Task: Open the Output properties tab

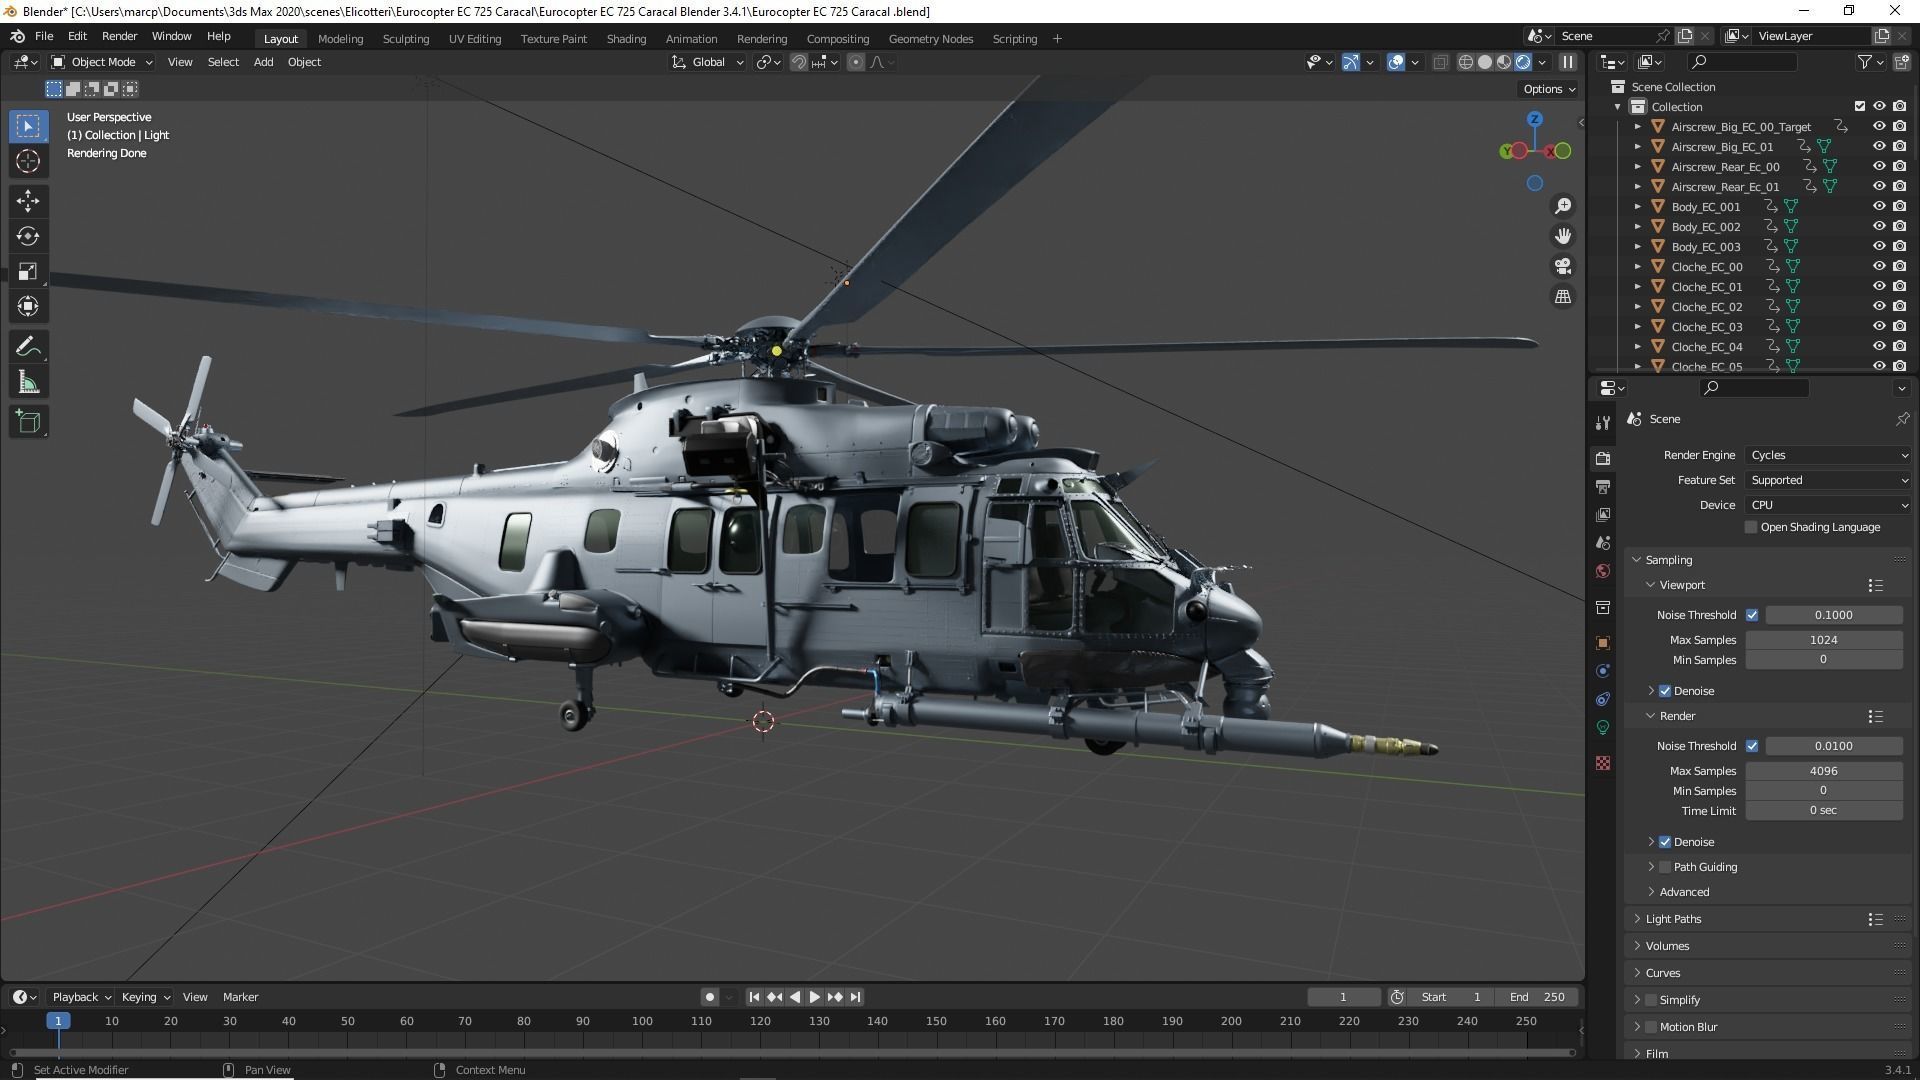Action: point(1603,487)
